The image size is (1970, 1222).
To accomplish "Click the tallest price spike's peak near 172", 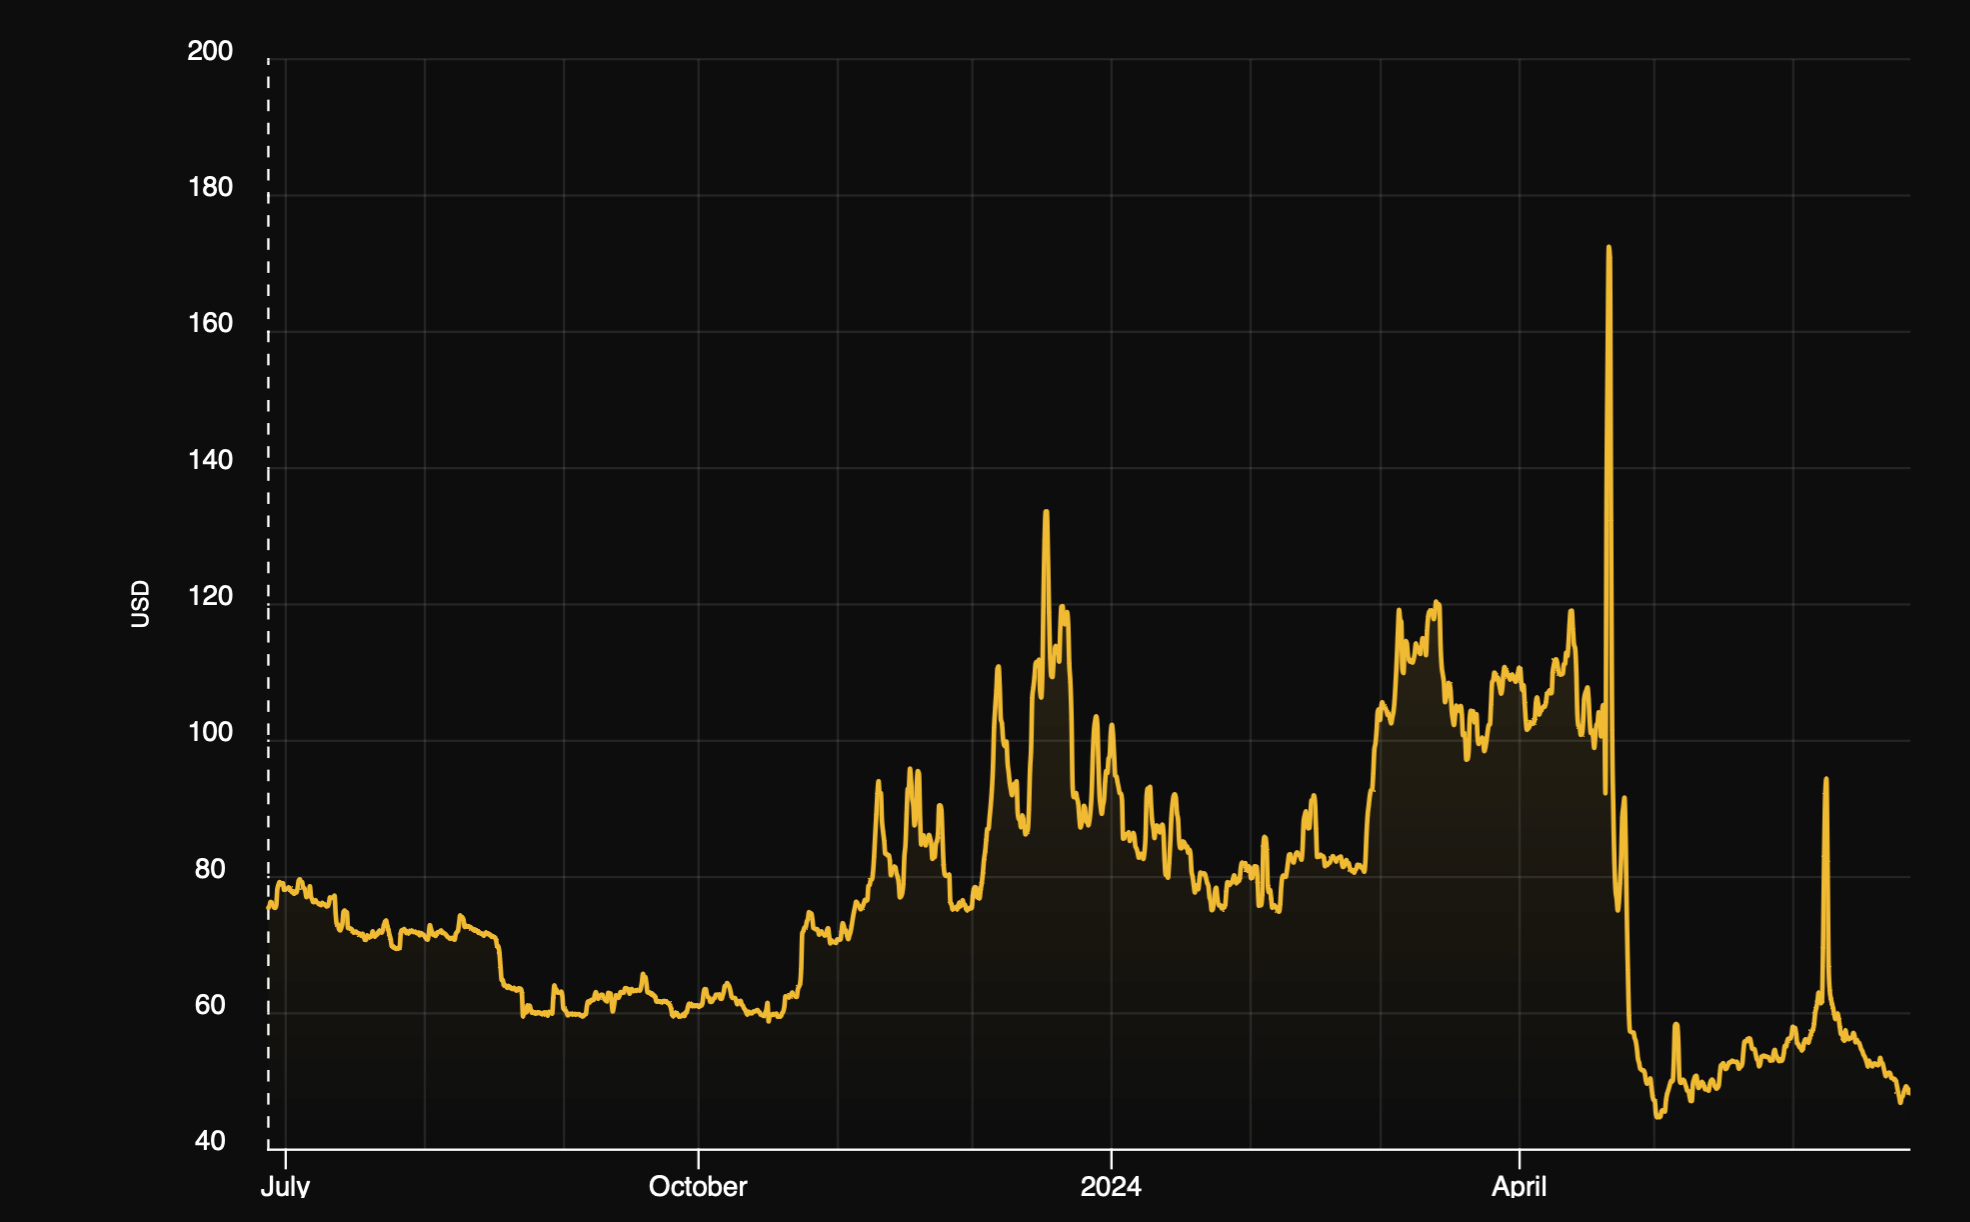I will pyautogui.click(x=1608, y=248).
